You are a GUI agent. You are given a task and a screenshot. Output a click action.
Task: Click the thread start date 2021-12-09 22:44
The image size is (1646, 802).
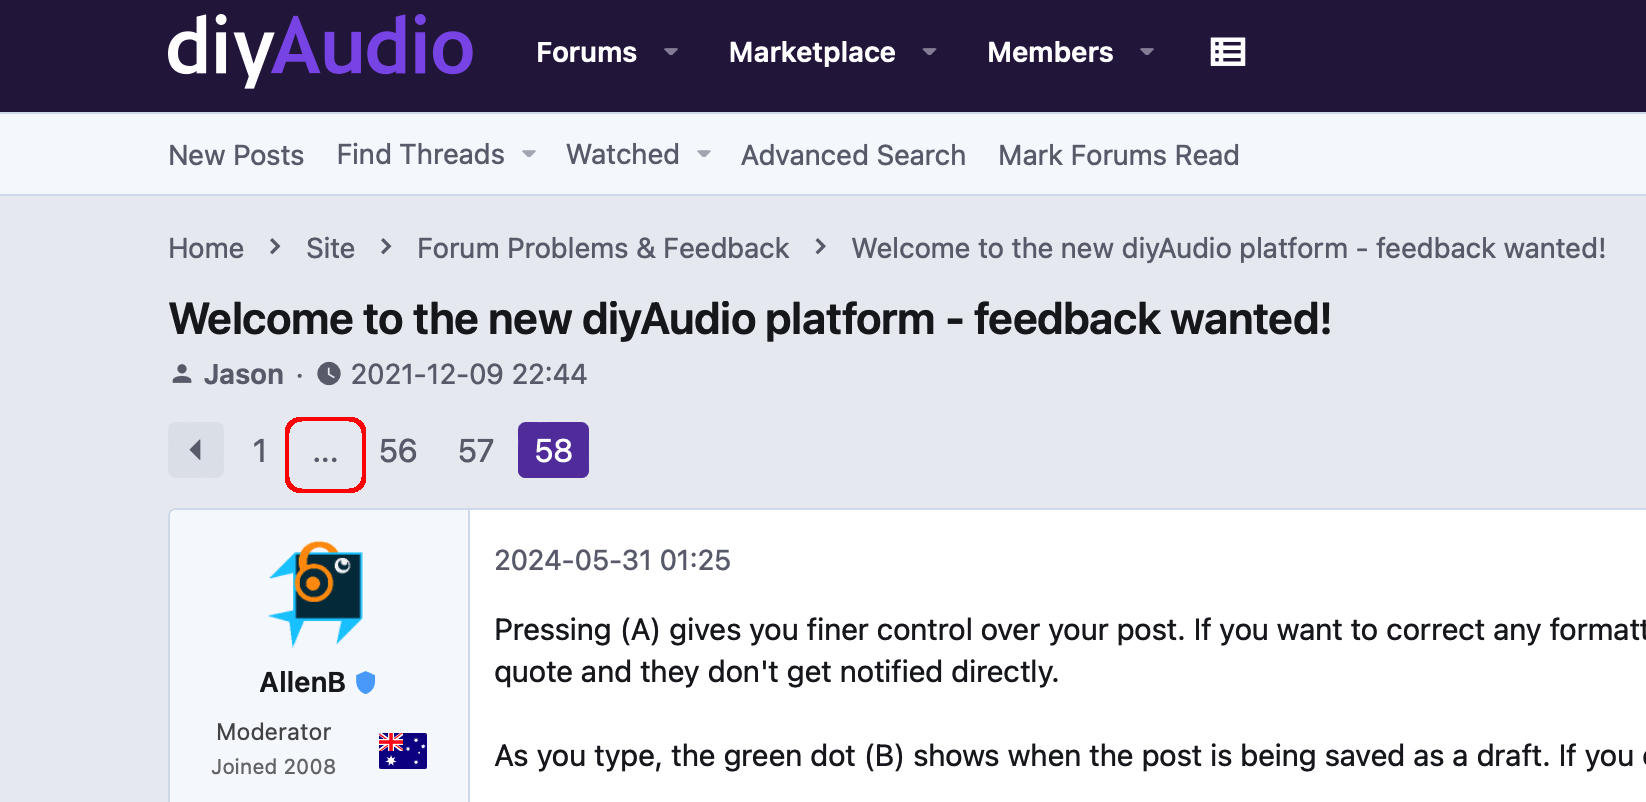pos(468,374)
